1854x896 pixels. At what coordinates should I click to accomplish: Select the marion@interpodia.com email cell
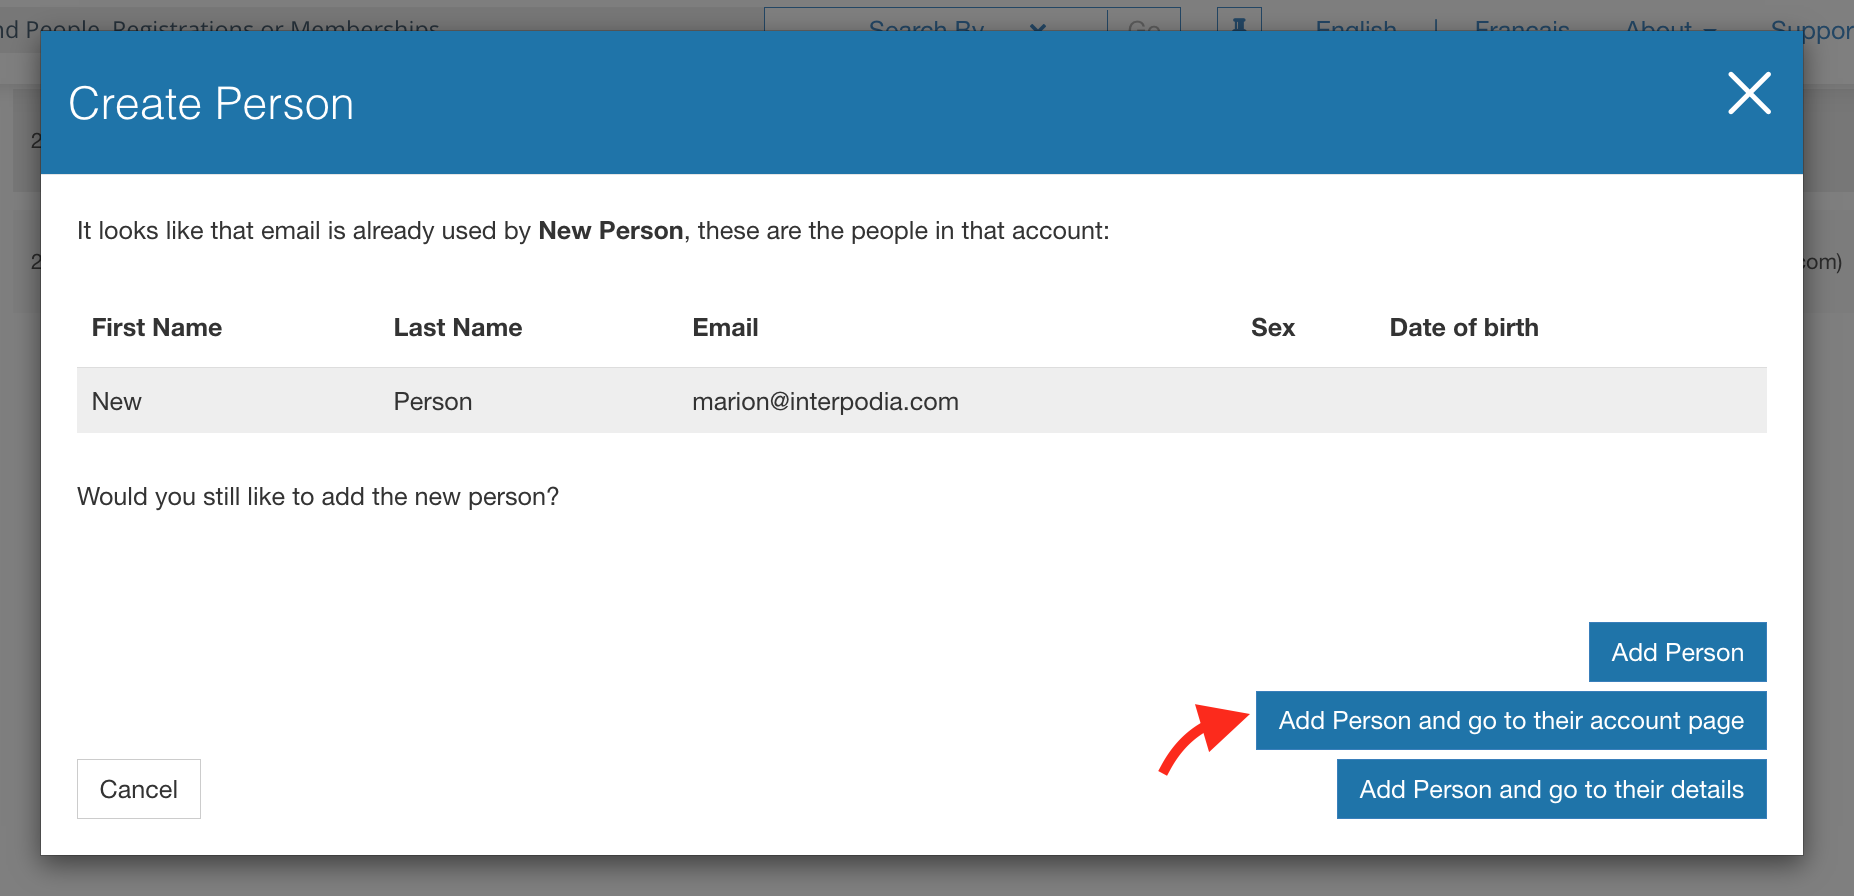point(825,401)
